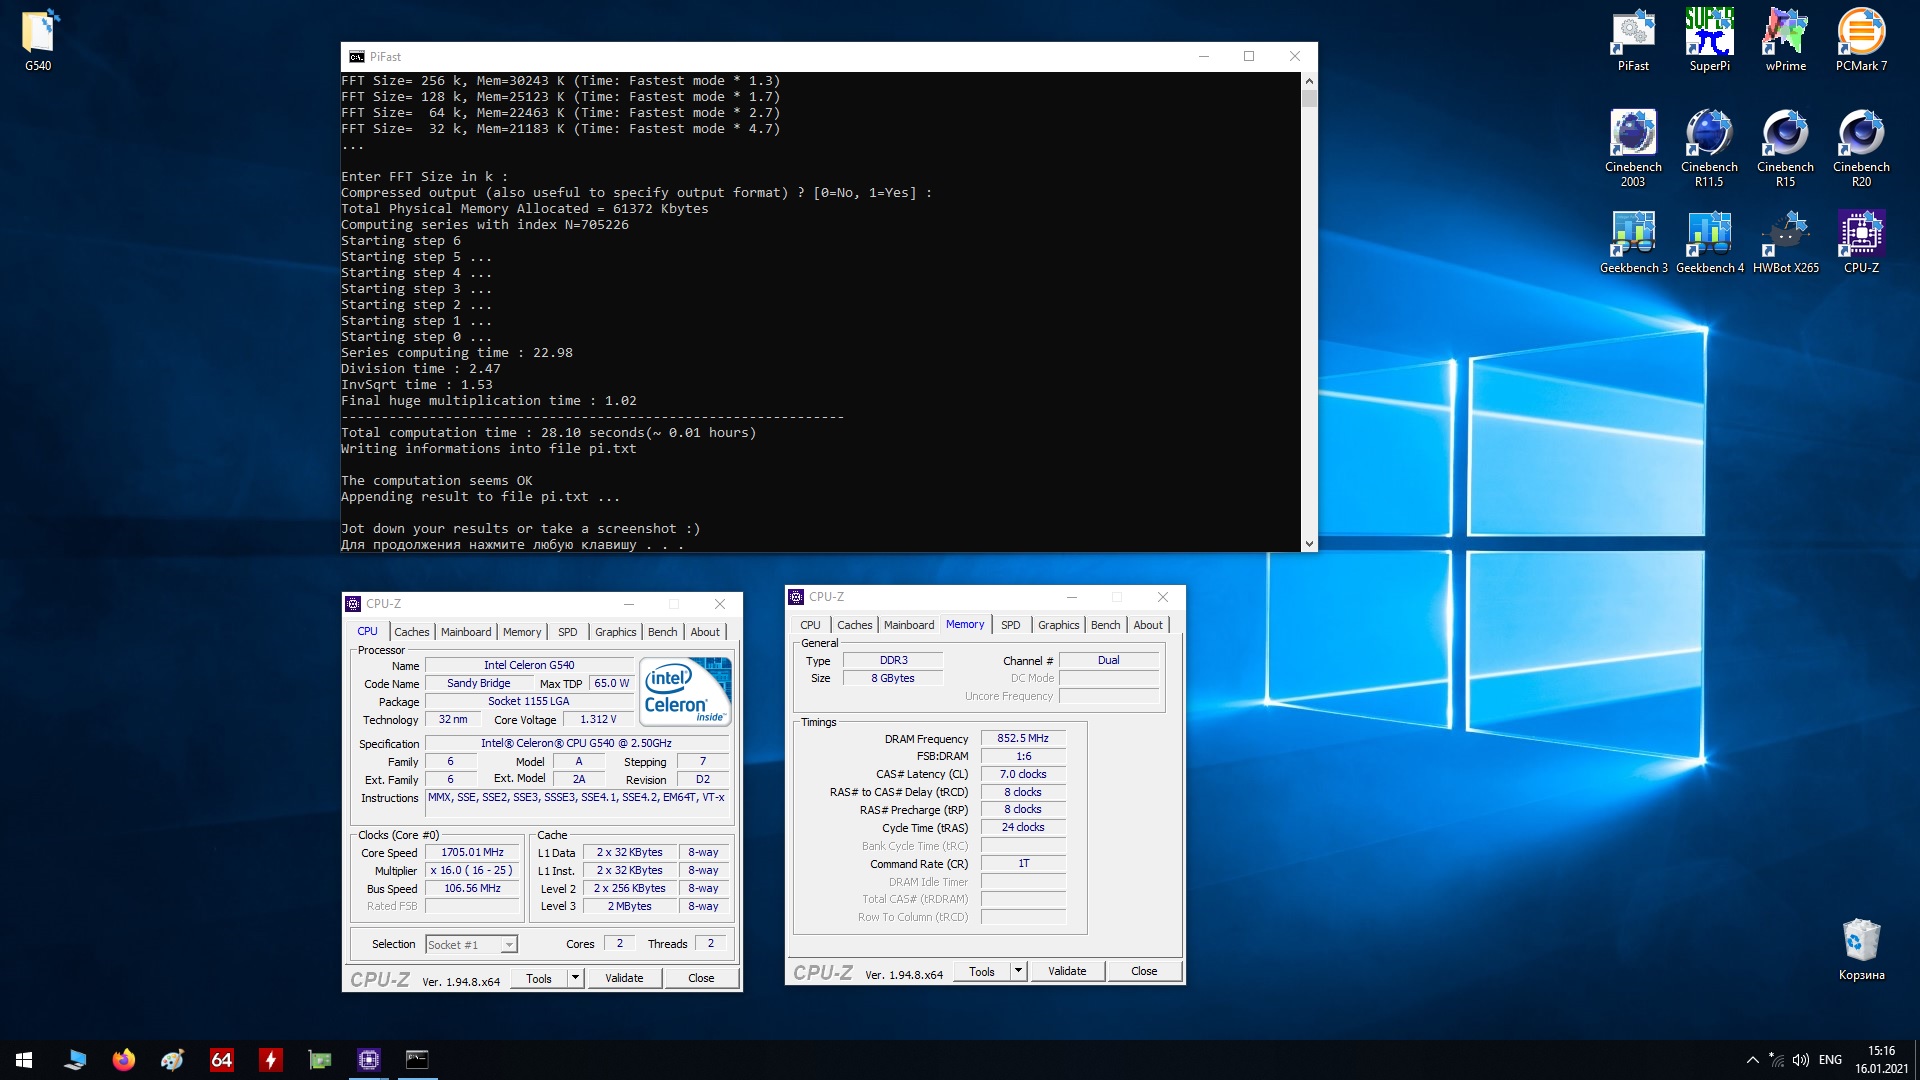Open the ENG language indicator
1920x1080 pixels.
[x=1830, y=1060]
